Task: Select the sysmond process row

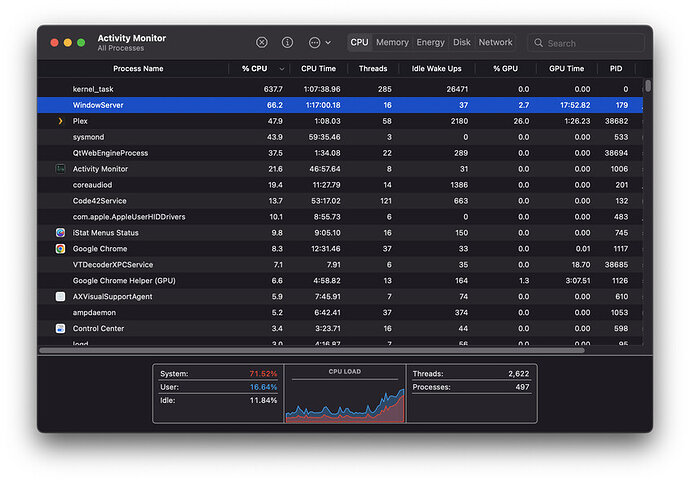Action: coord(340,137)
